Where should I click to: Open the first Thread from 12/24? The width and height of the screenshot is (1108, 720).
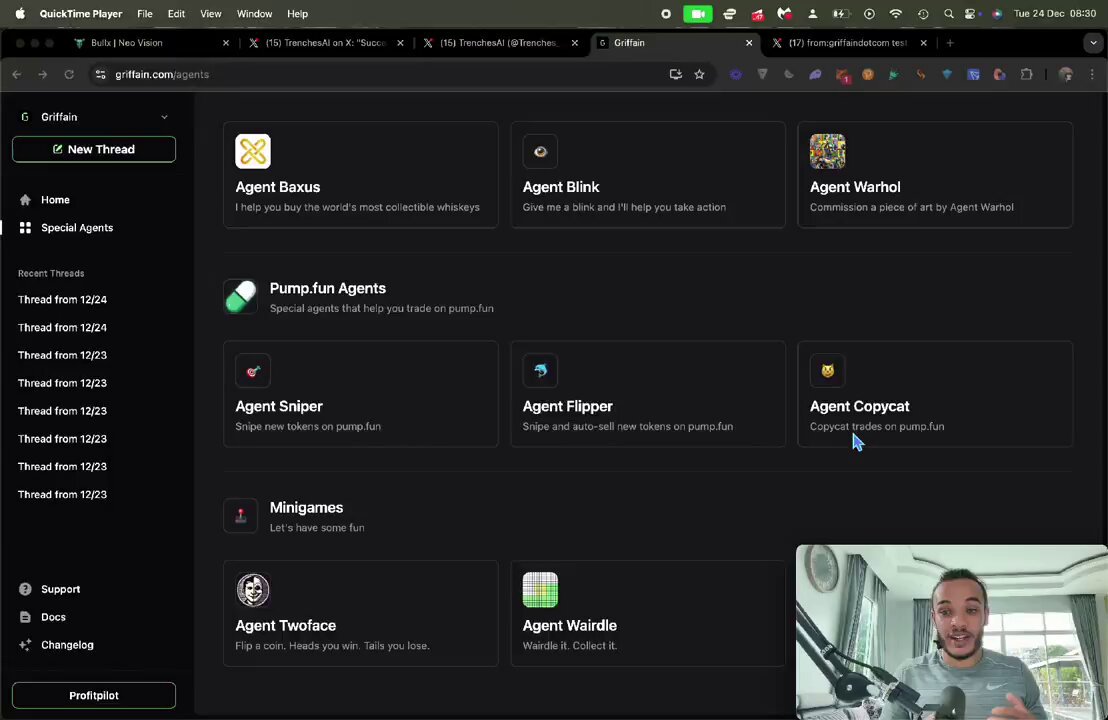pos(62,300)
